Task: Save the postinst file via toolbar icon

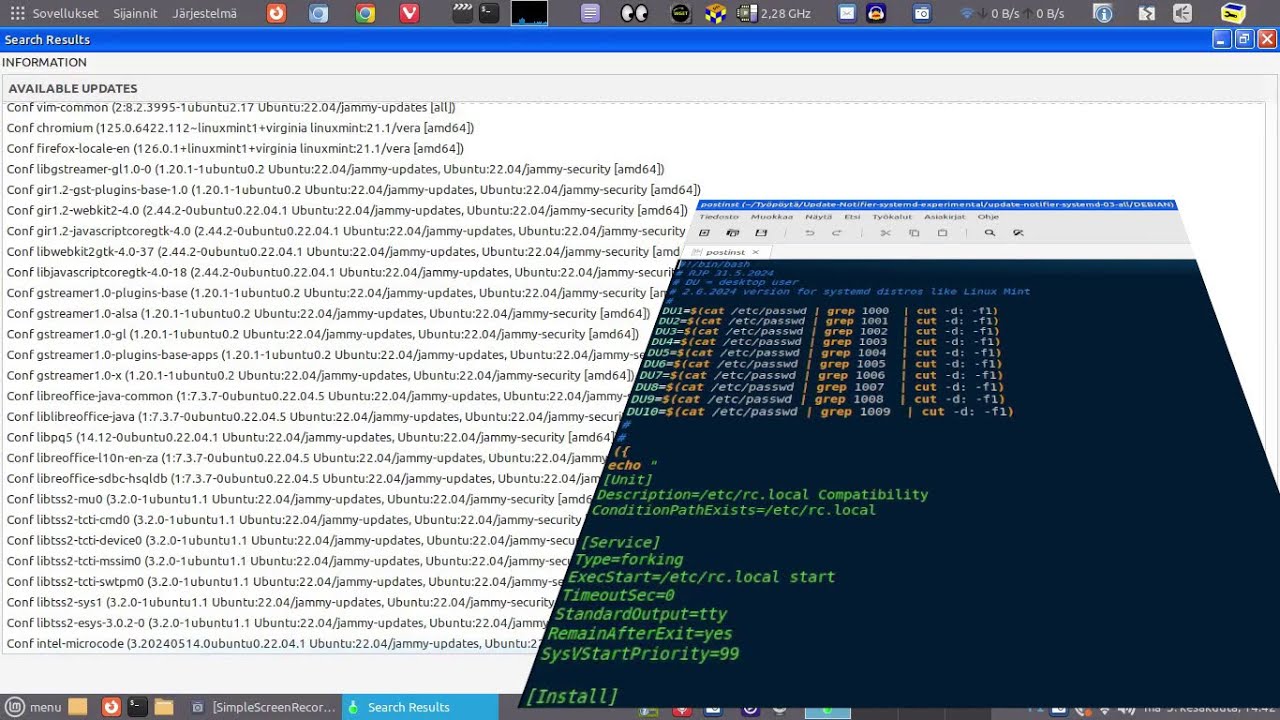Action: coord(761,233)
